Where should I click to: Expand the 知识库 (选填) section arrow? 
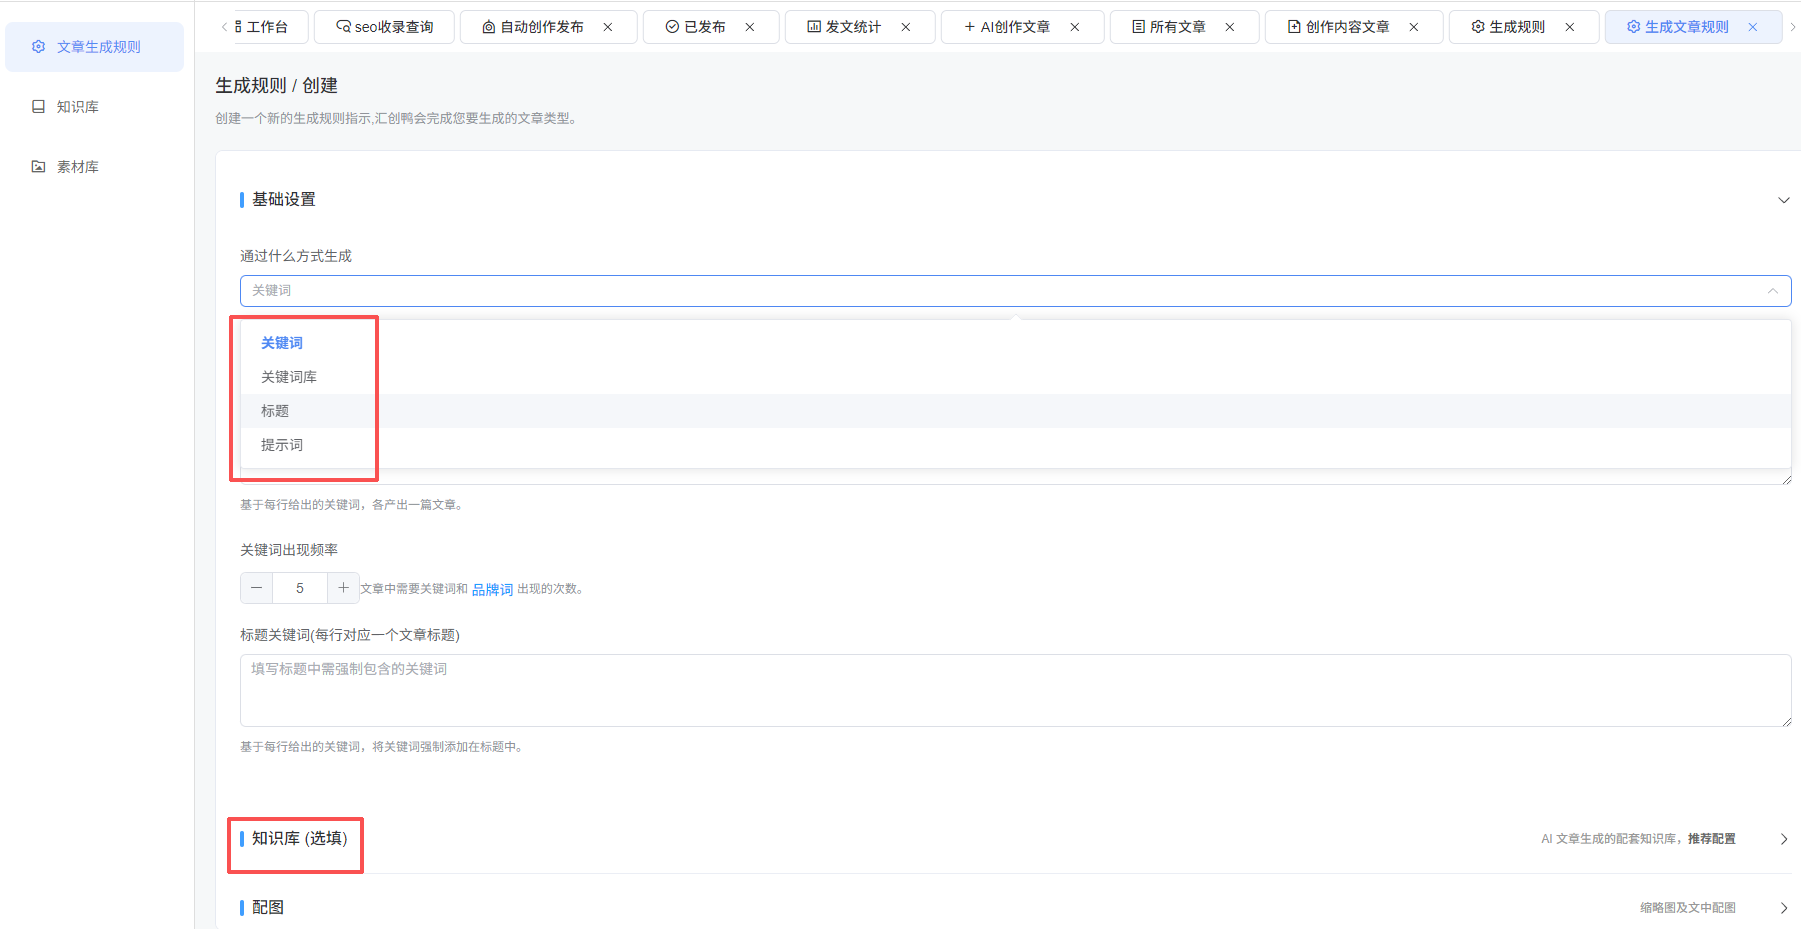1783,839
